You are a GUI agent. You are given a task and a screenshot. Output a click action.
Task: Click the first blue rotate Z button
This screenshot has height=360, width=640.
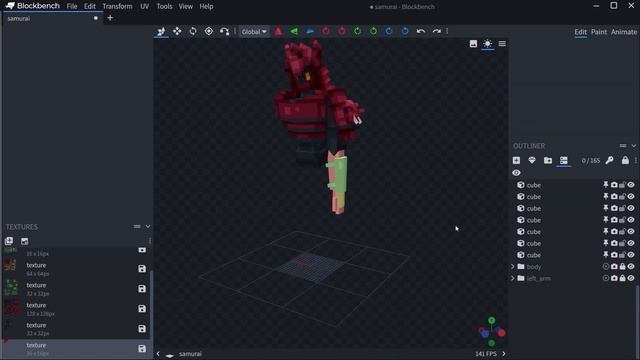click(389, 31)
